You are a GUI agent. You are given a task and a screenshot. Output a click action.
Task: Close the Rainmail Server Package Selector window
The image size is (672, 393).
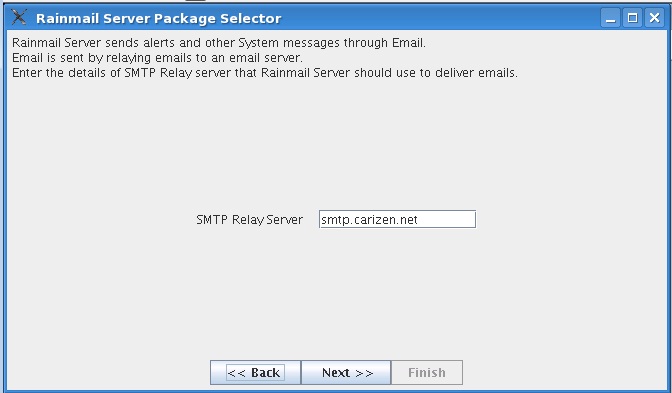coord(654,18)
